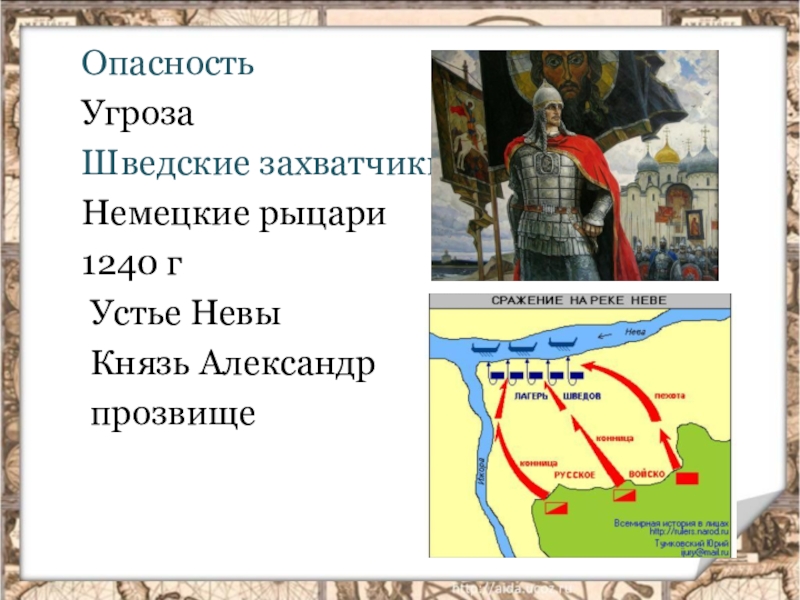Click the 'Тунковский Юрий' credit text
This screenshot has width=800, height=600.
pyautogui.click(x=692, y=543)
